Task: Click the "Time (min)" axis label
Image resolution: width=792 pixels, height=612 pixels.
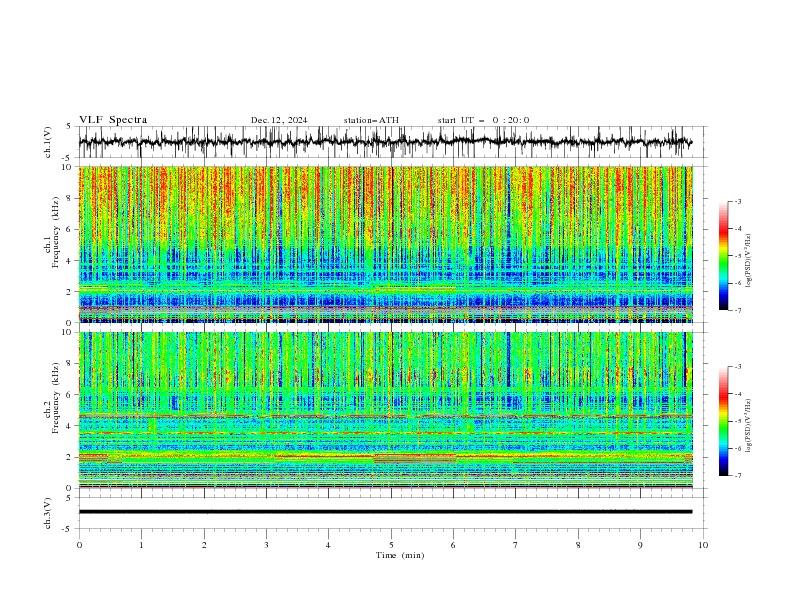Action: (x=400, y=555)
